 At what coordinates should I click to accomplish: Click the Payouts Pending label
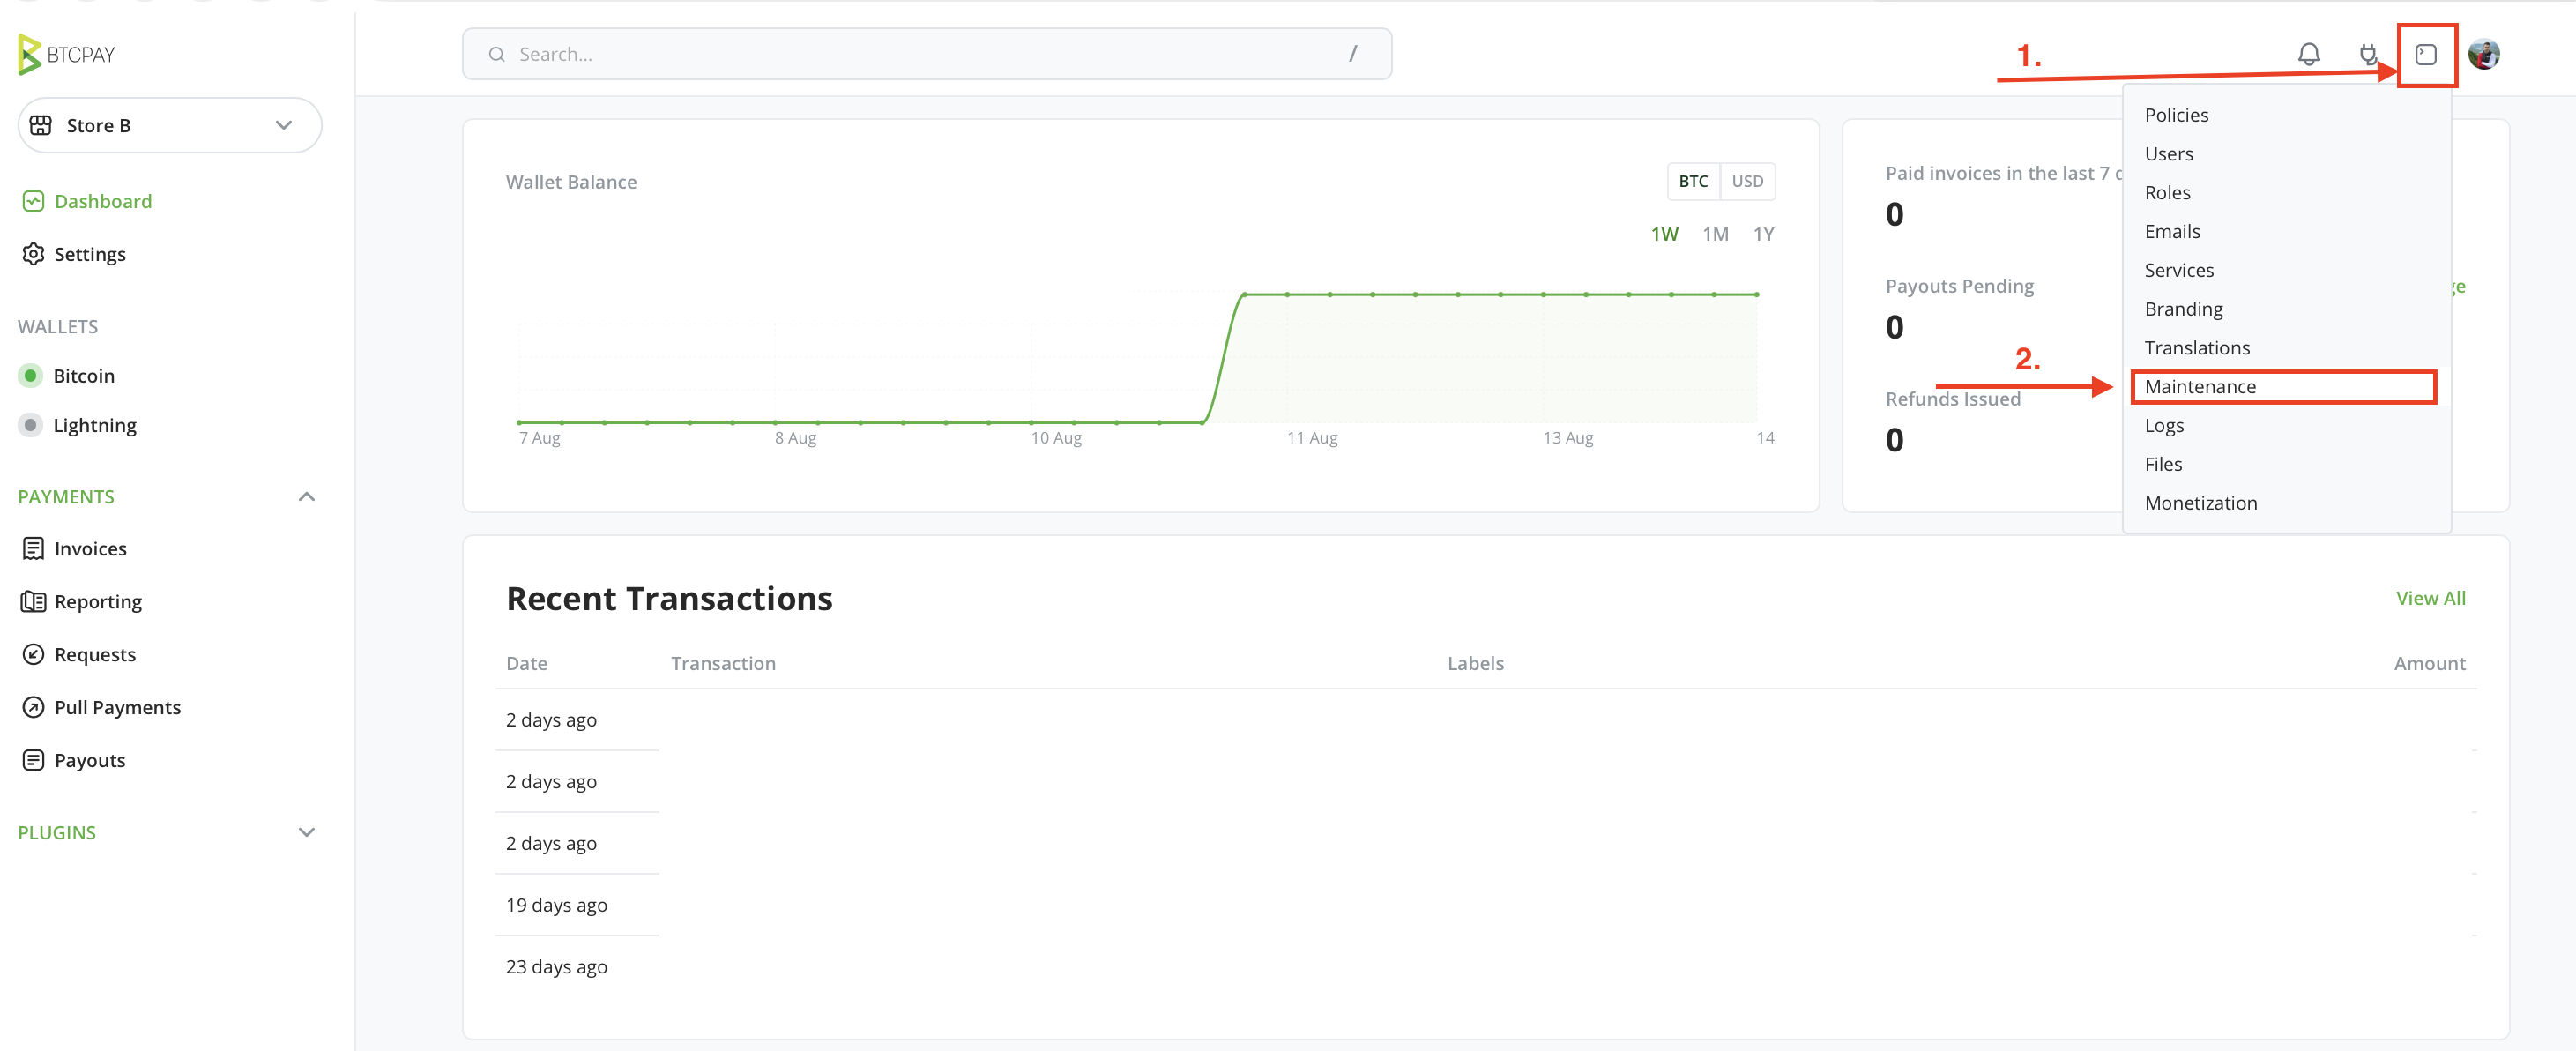(x=1959, y=286)
